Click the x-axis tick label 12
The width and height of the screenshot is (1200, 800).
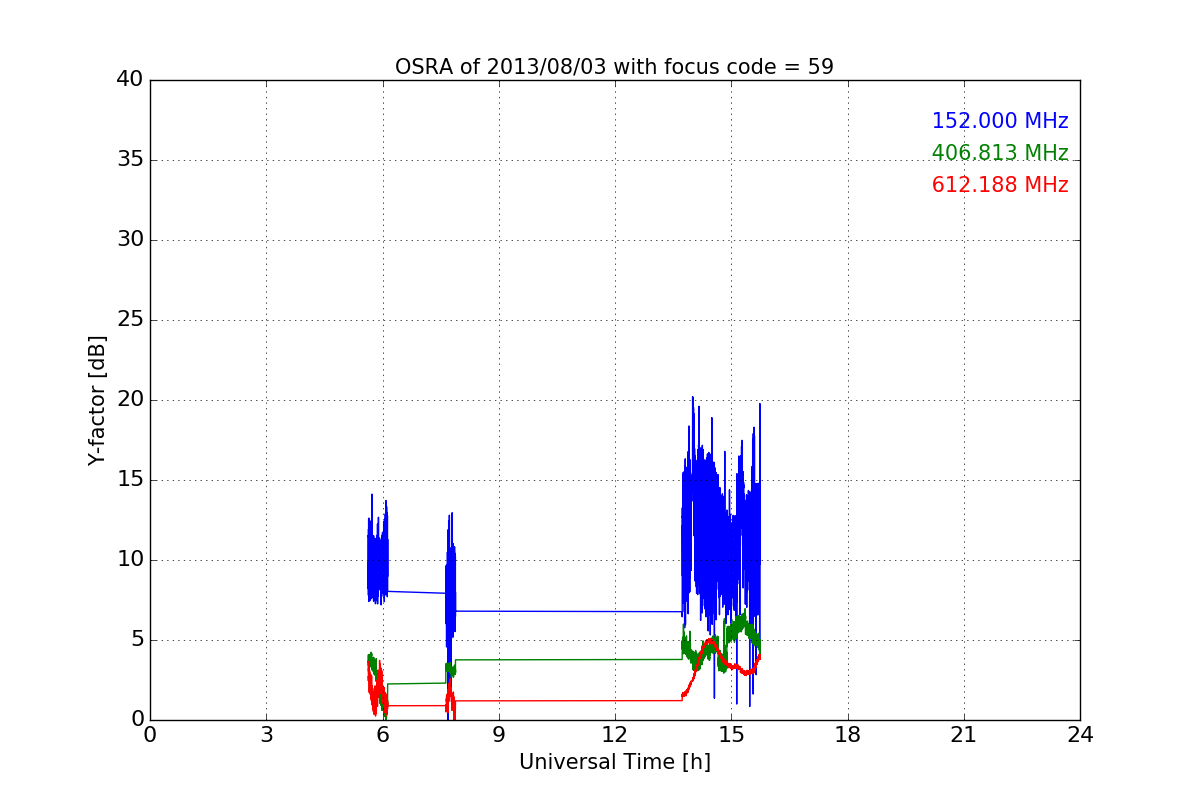(614, 735)
